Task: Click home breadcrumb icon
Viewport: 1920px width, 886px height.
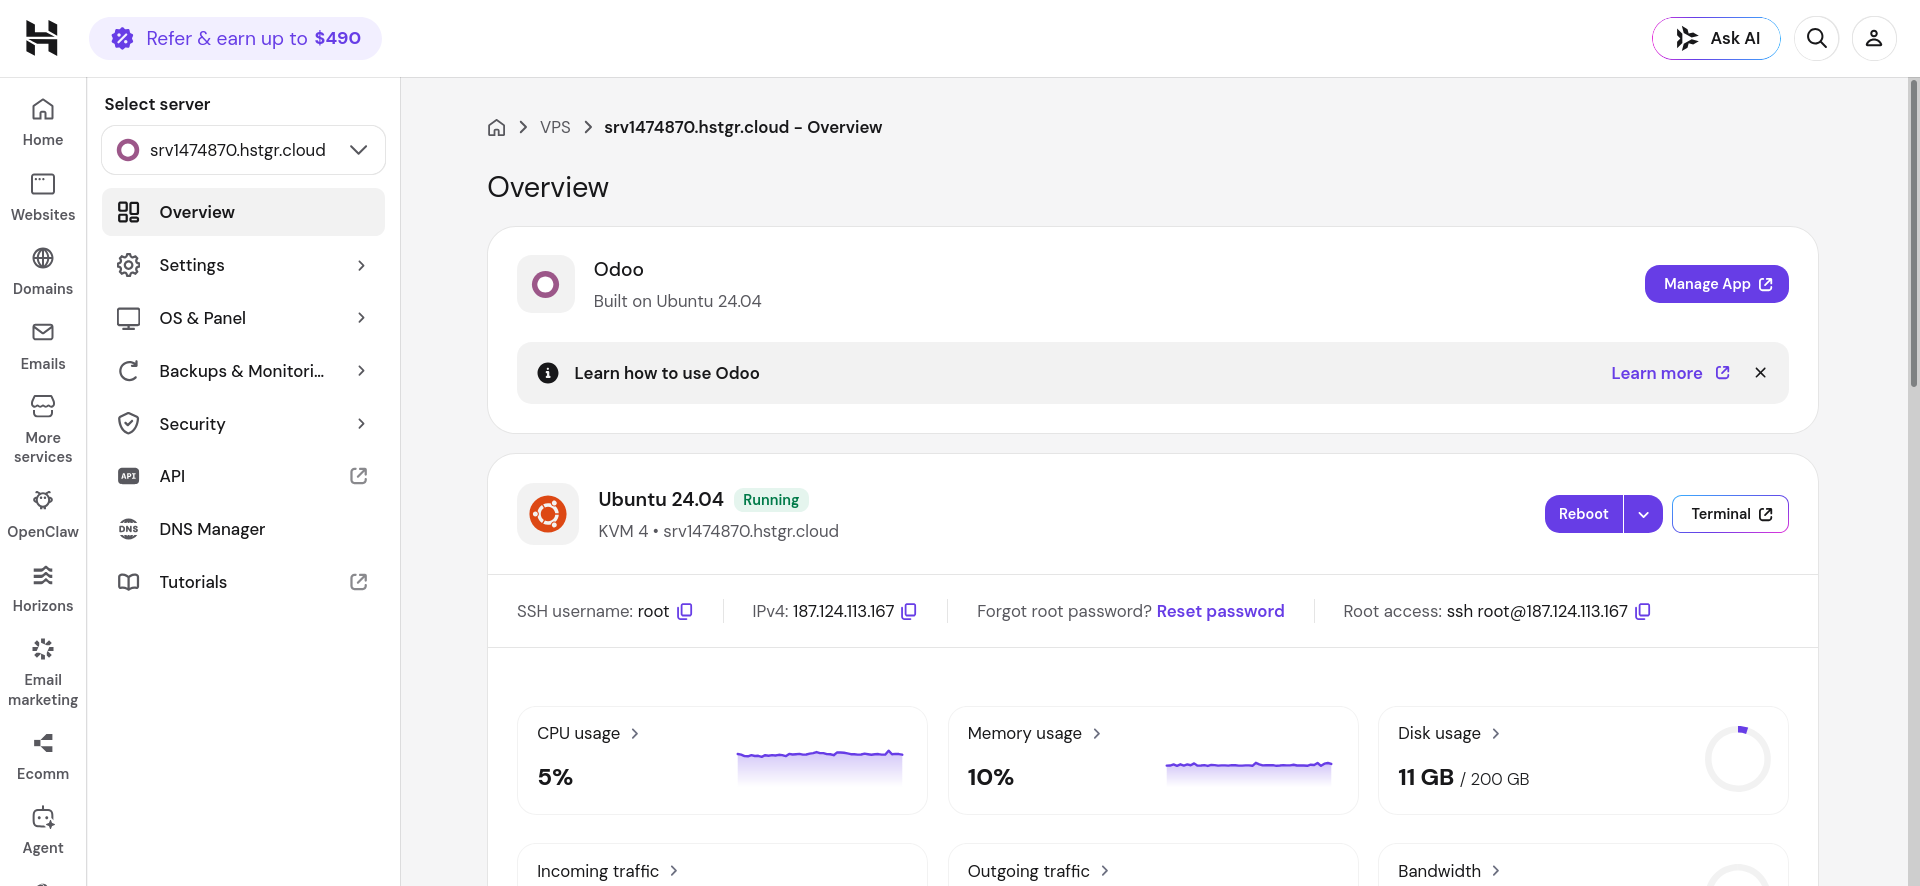Action: click(496, 127)
